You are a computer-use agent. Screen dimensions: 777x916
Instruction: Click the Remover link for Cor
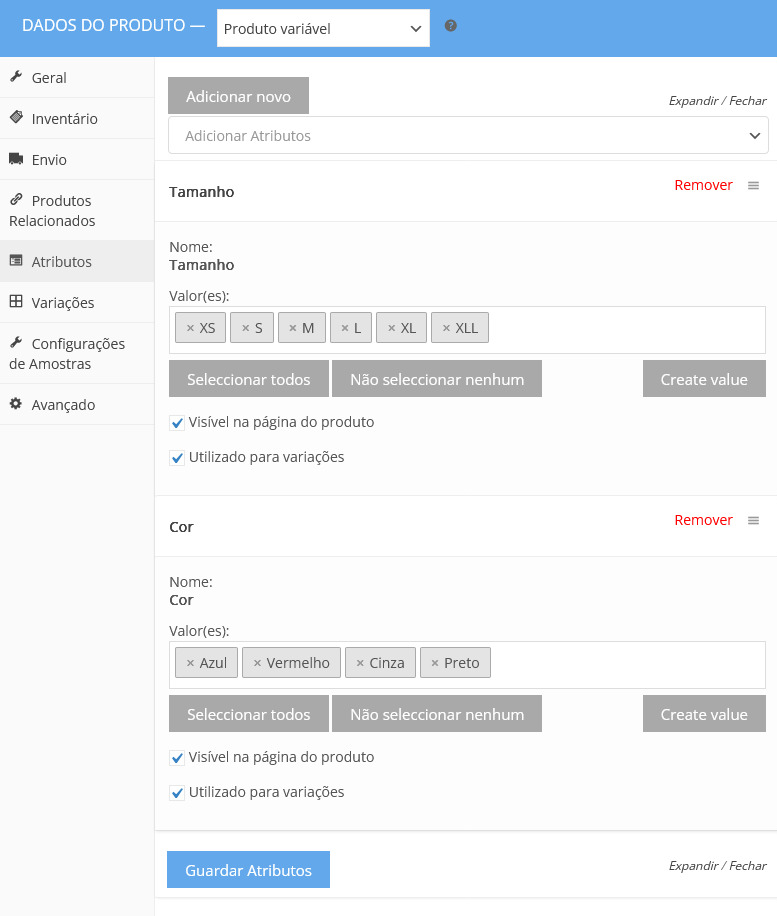(x=703, y=520)
